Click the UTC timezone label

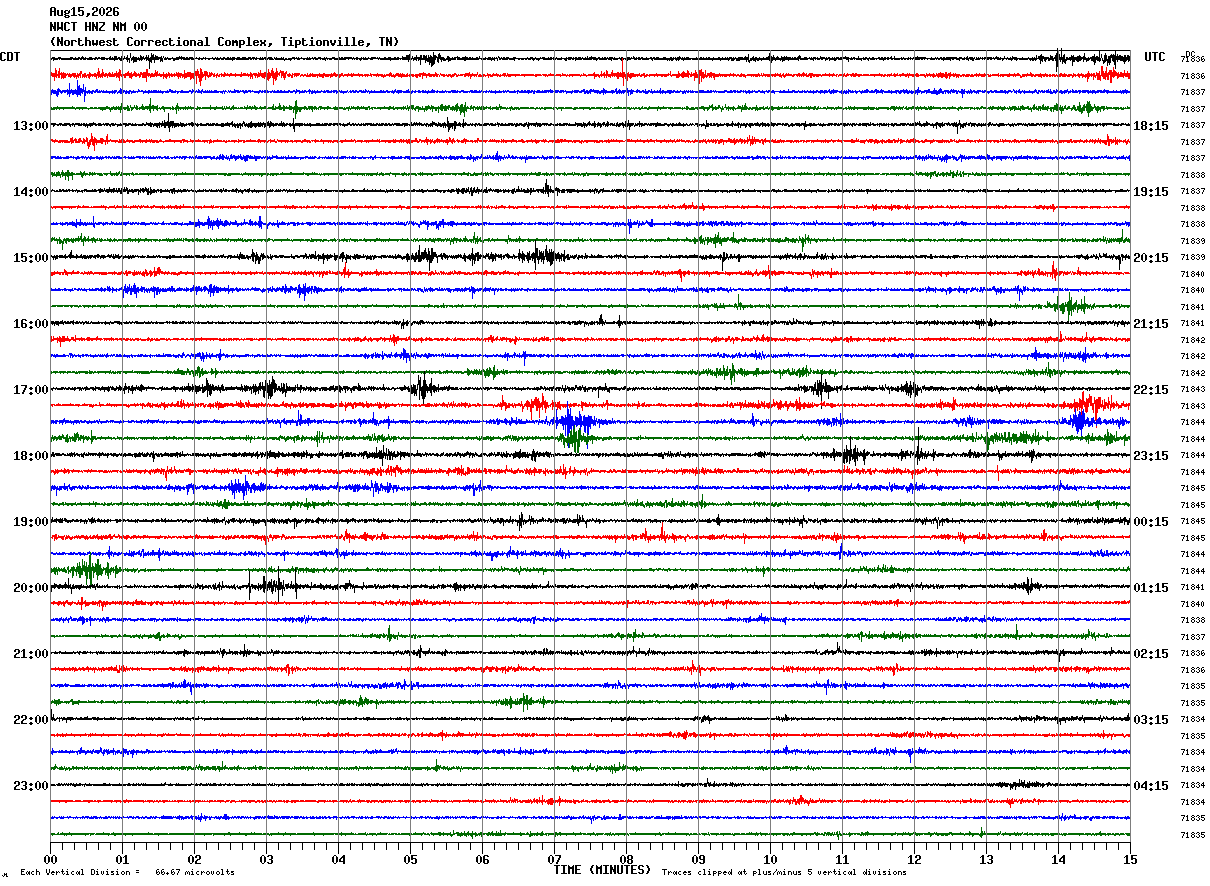(1155, 57)
